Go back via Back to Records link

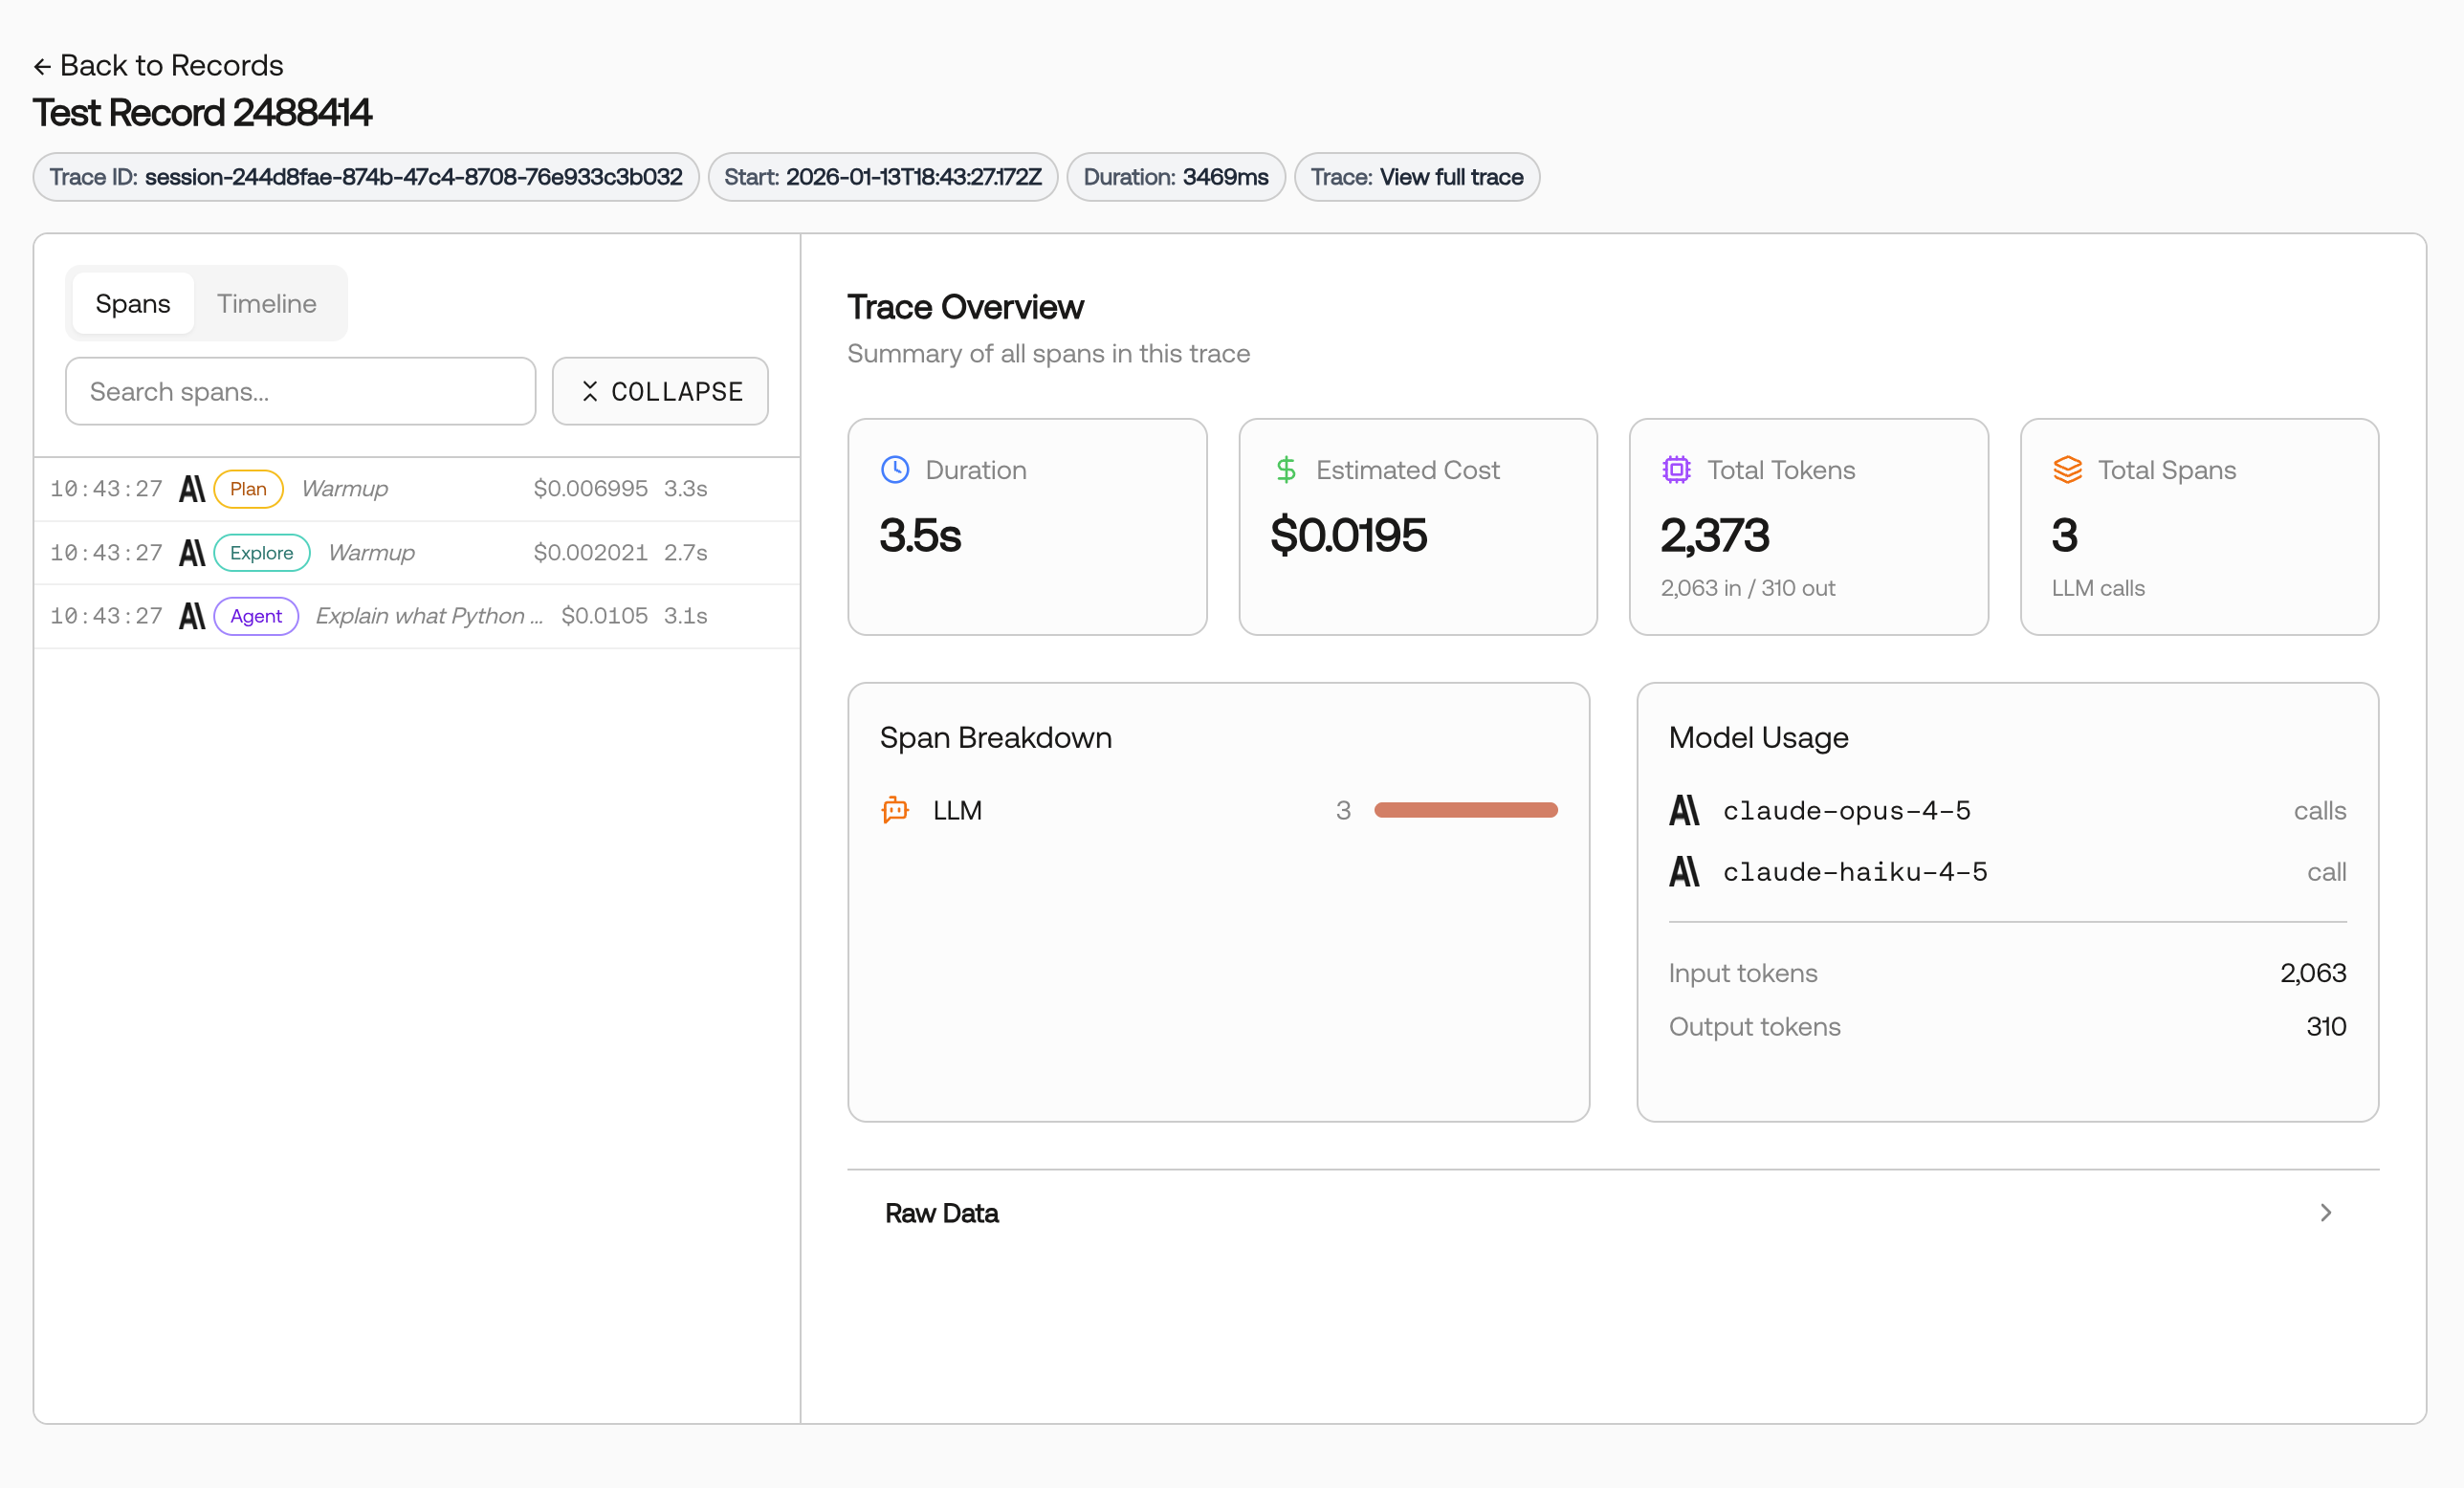158,65
